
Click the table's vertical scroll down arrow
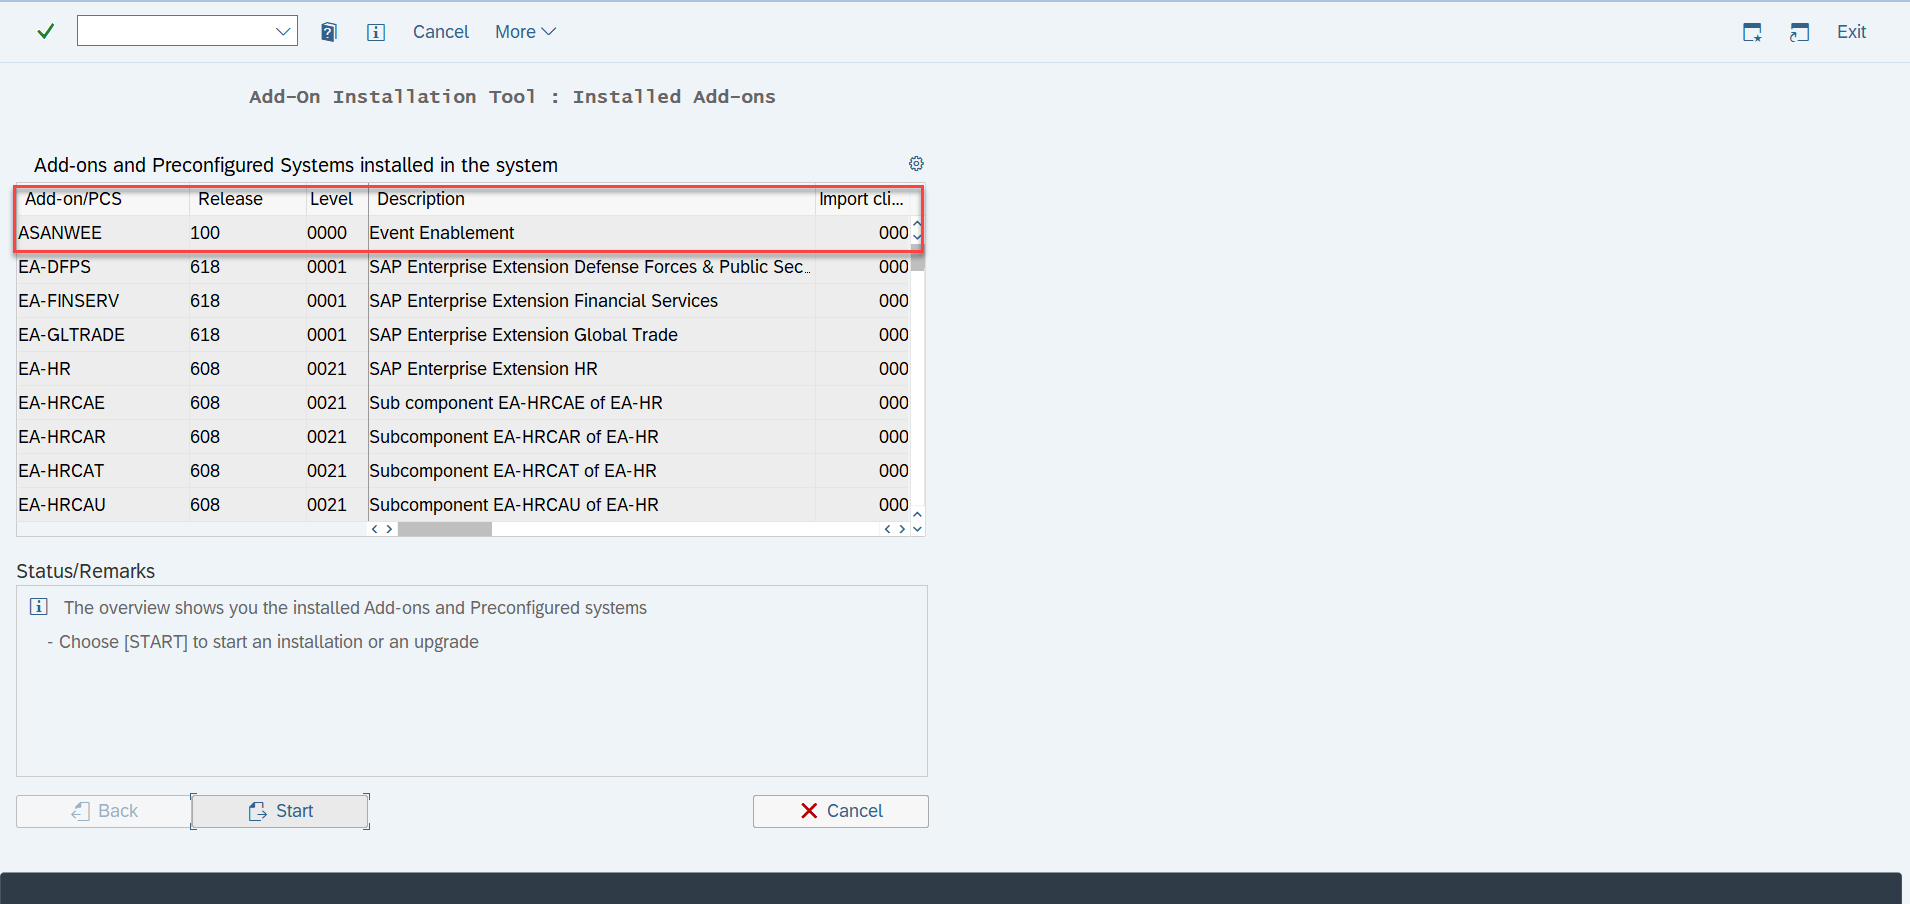pyautogui.click(x=917, y=529)
